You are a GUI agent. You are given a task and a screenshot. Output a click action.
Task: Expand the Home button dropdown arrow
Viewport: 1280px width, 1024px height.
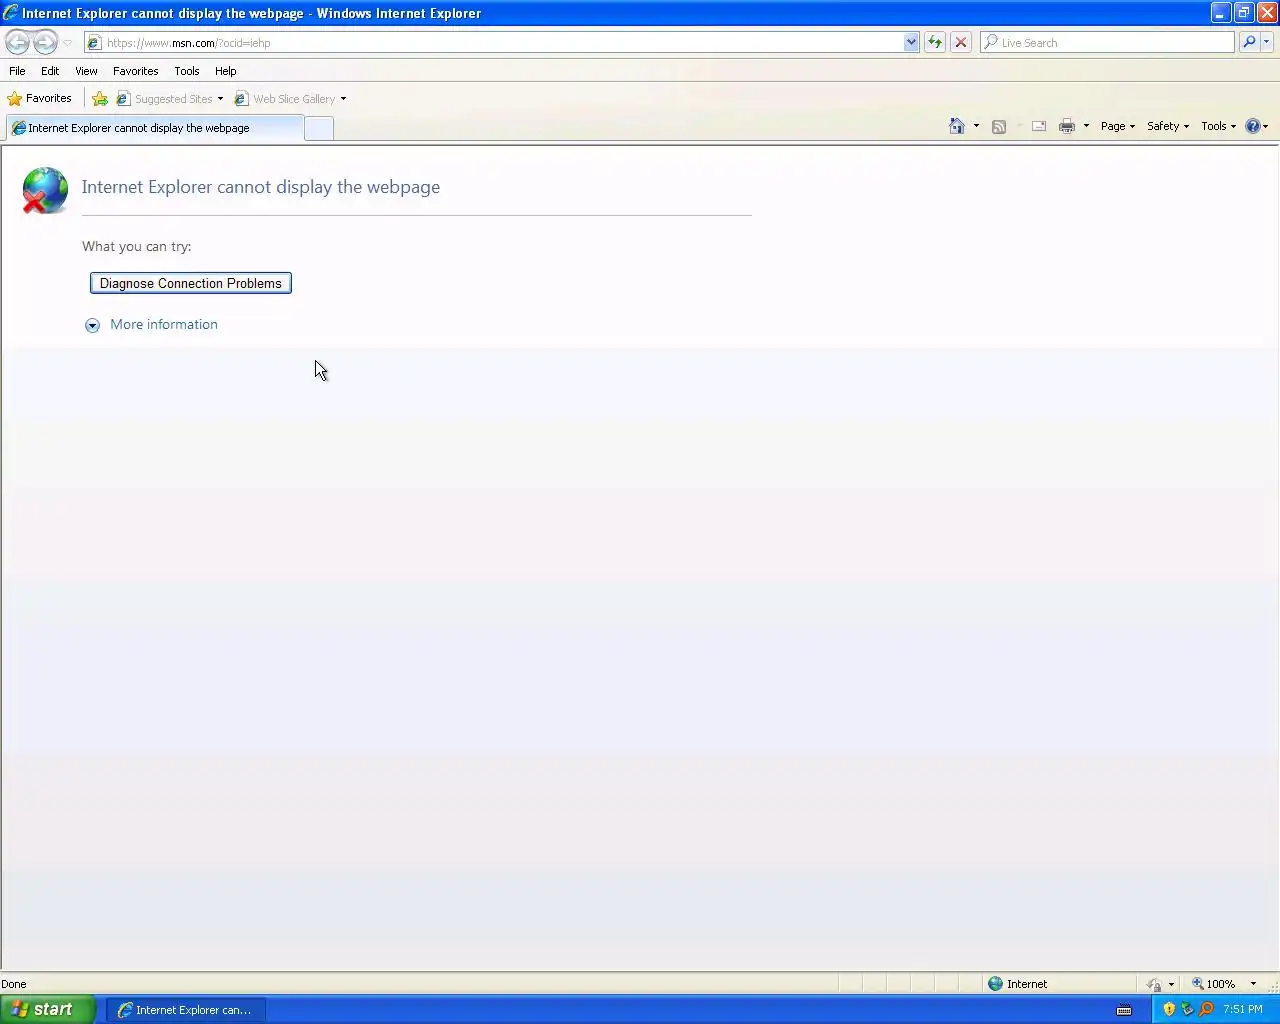point(976,126)
